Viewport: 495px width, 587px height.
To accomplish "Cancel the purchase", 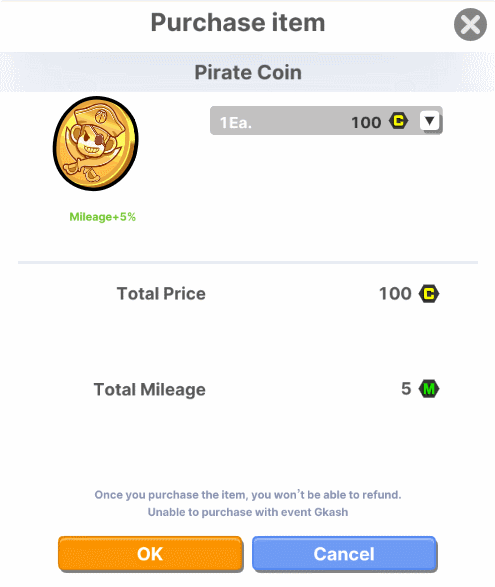I will [x=344, y=554].
